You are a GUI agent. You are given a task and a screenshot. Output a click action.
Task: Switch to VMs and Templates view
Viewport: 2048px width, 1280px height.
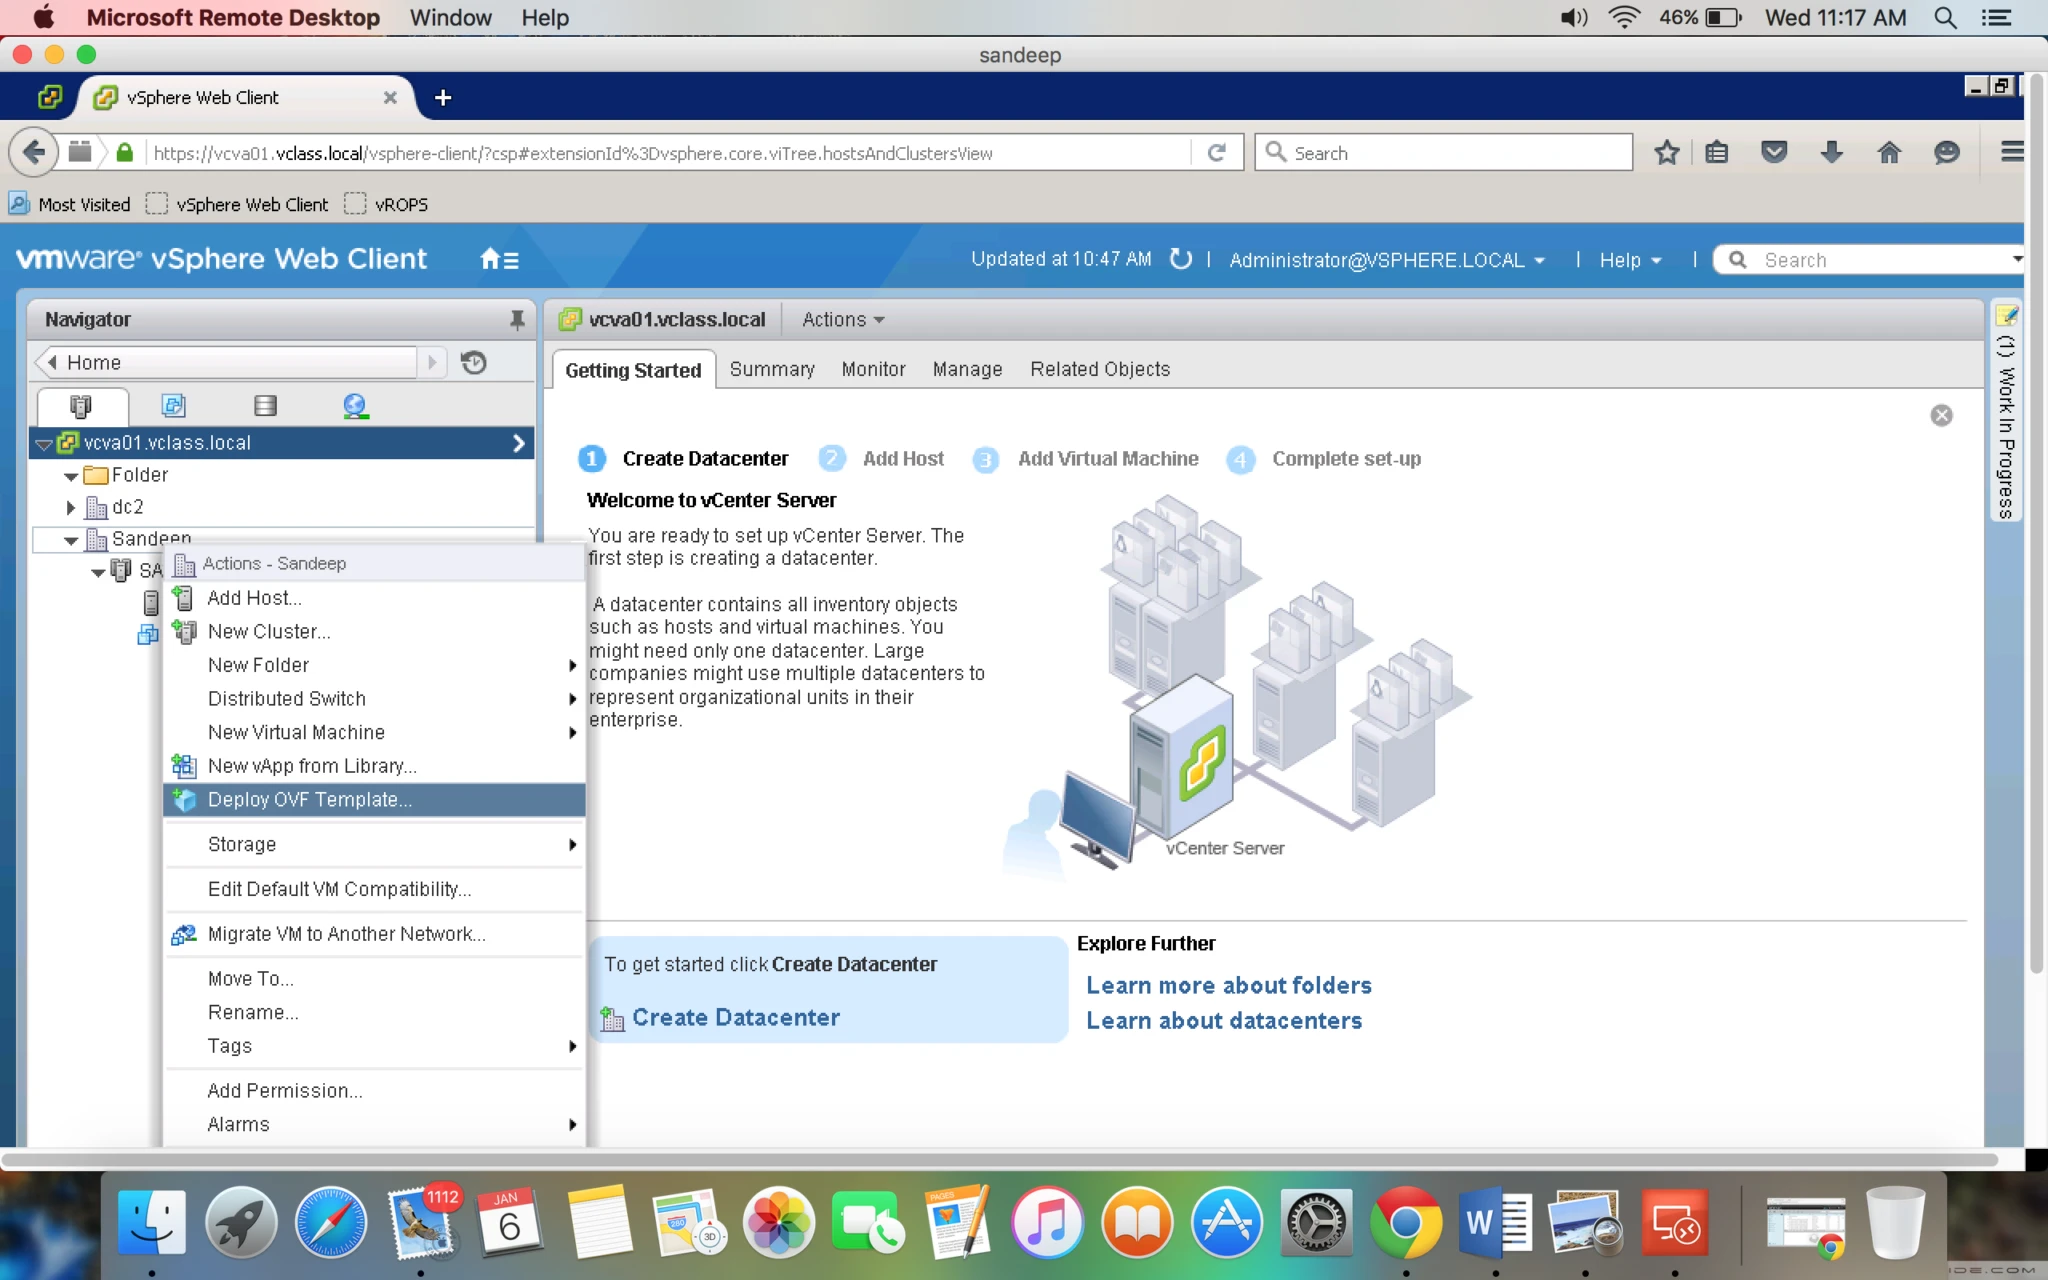[173, 406]
